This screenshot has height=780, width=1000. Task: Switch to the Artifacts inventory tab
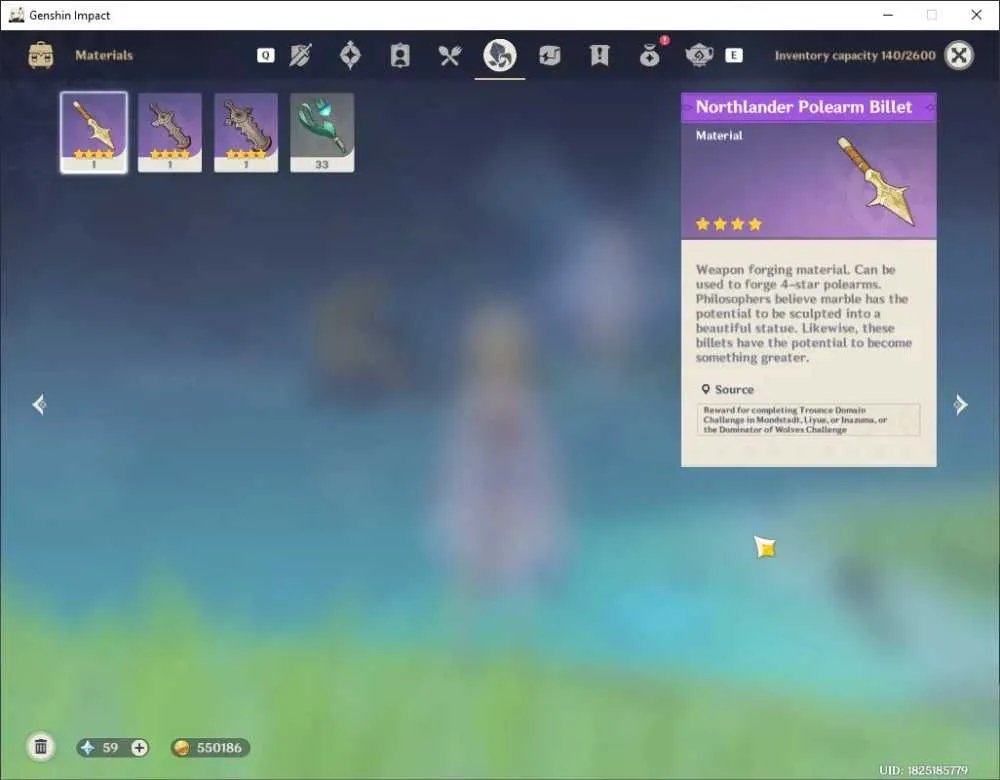tap(350, 55)
